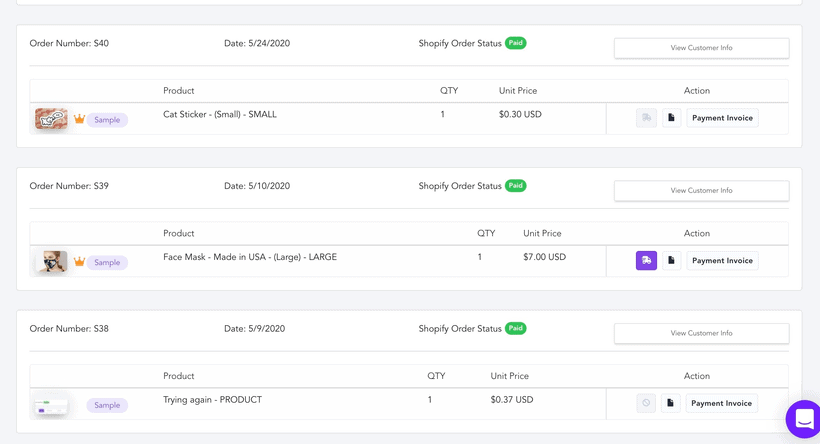820x444 pixels.
Task: View Customer Info for order S39
Action: (701, 191)
